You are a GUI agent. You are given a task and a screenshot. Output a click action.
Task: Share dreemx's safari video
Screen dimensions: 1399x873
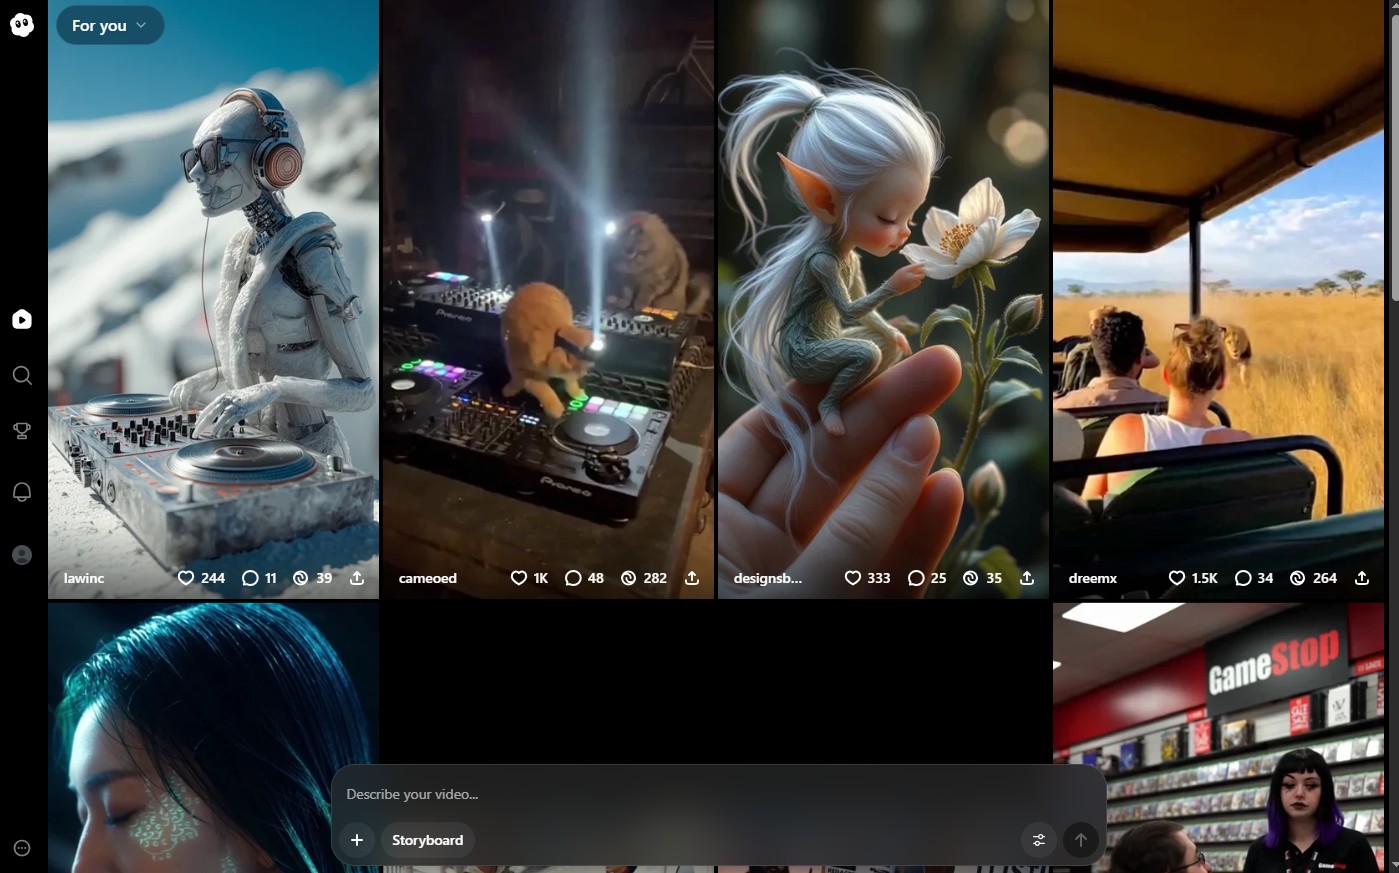pyautogui.click(x=1362, y=578)
